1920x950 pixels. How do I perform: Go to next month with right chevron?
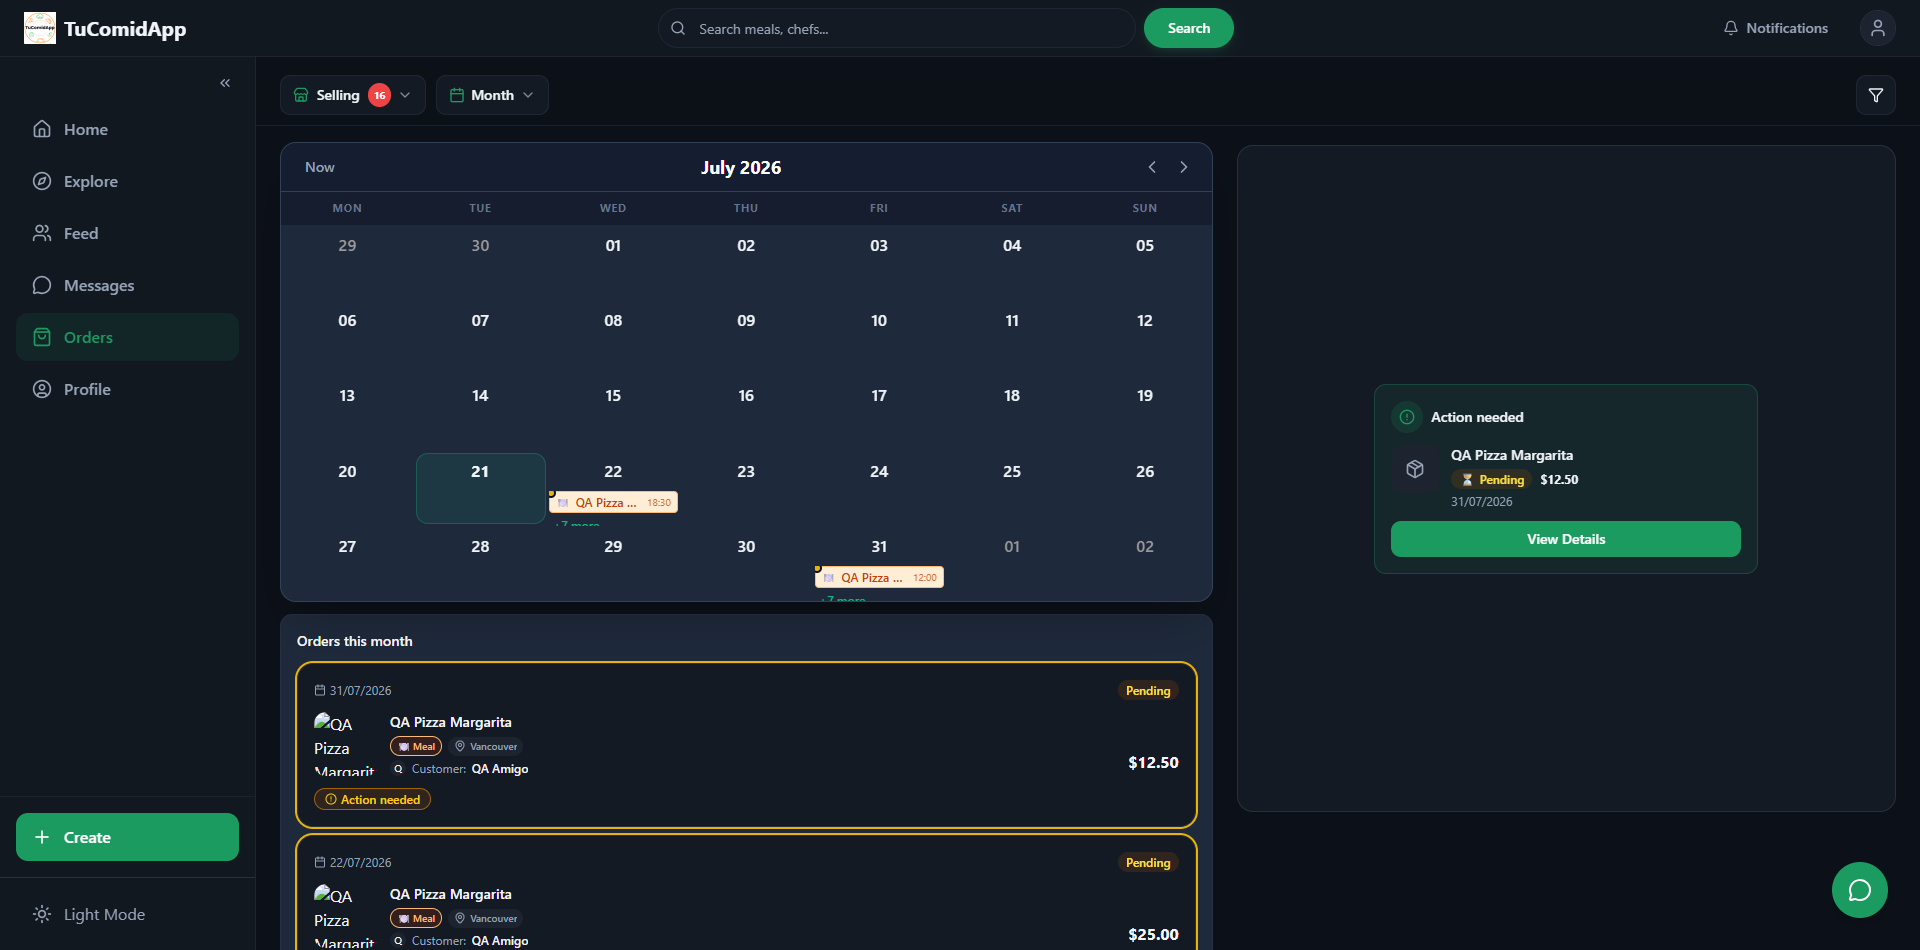point(1183,167)
